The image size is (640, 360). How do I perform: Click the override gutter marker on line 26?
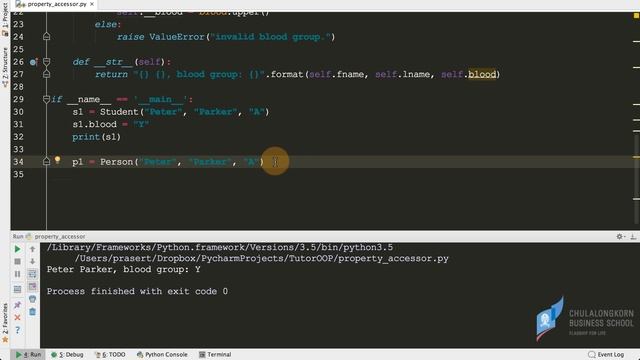[33, 62]
